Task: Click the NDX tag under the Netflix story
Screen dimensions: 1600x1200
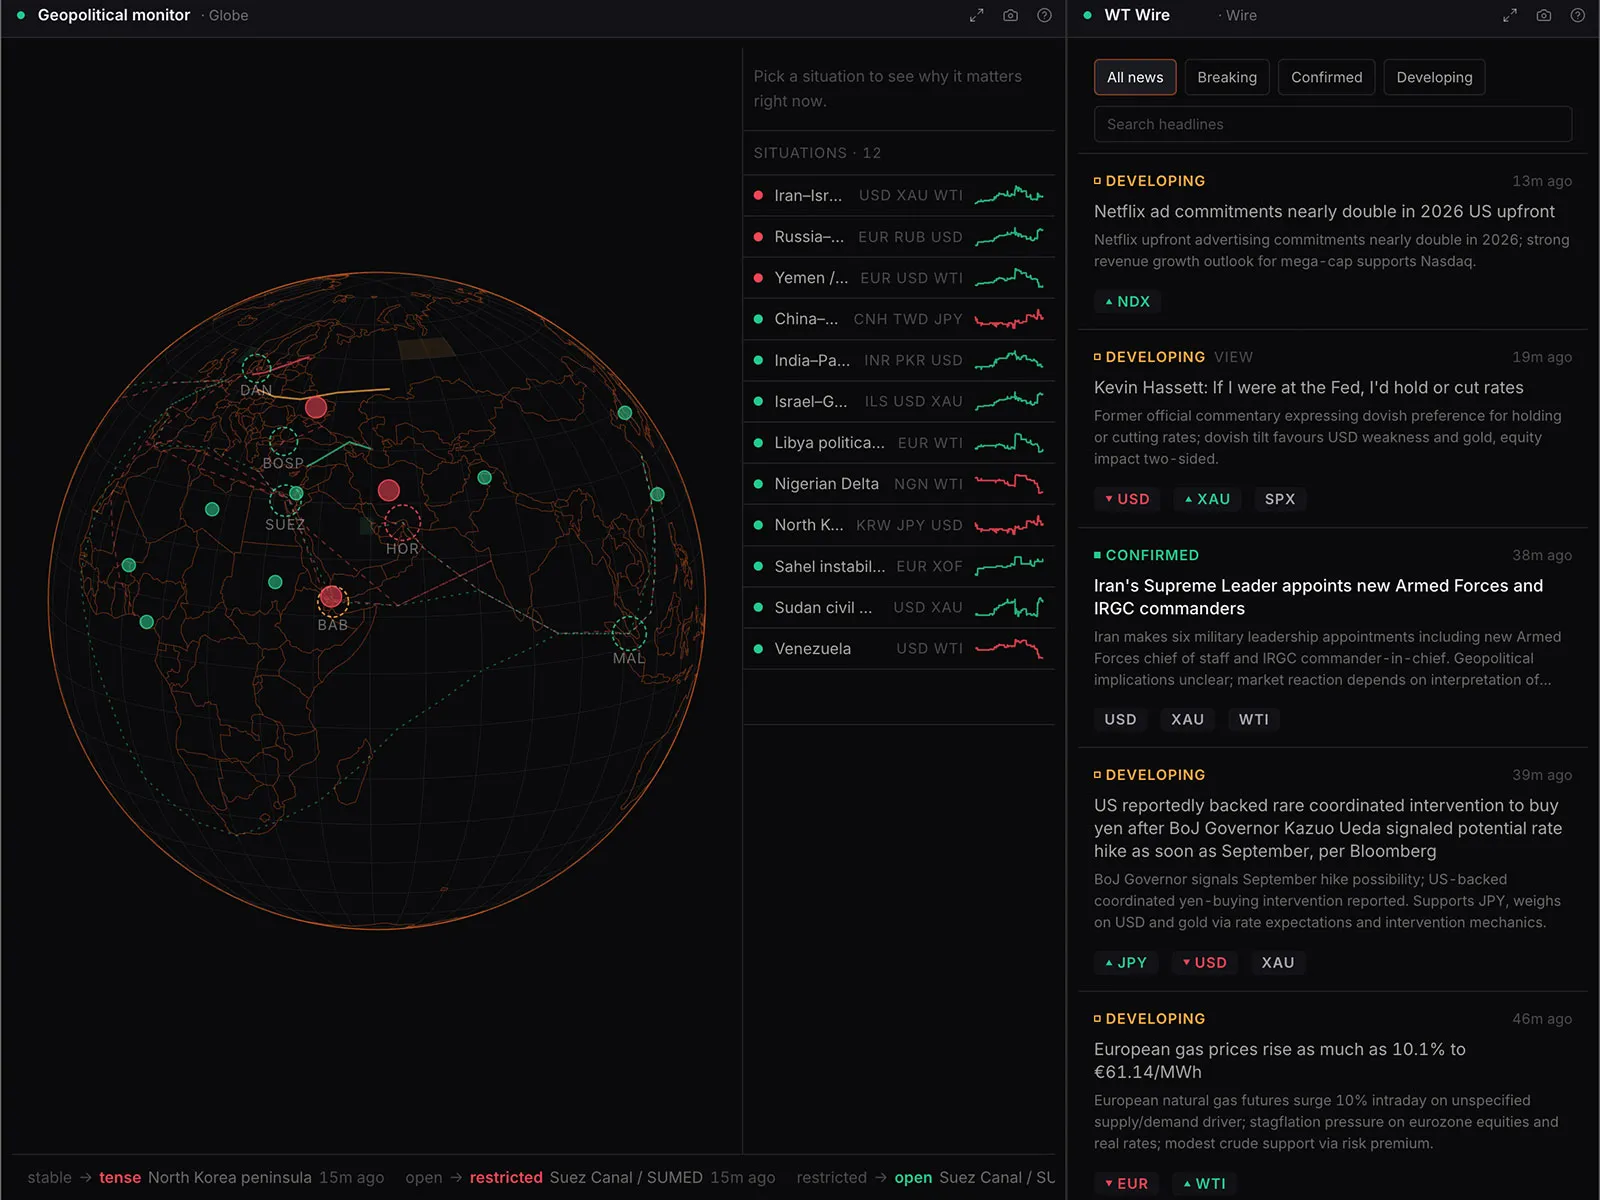Action: (x=1127, y=301)
